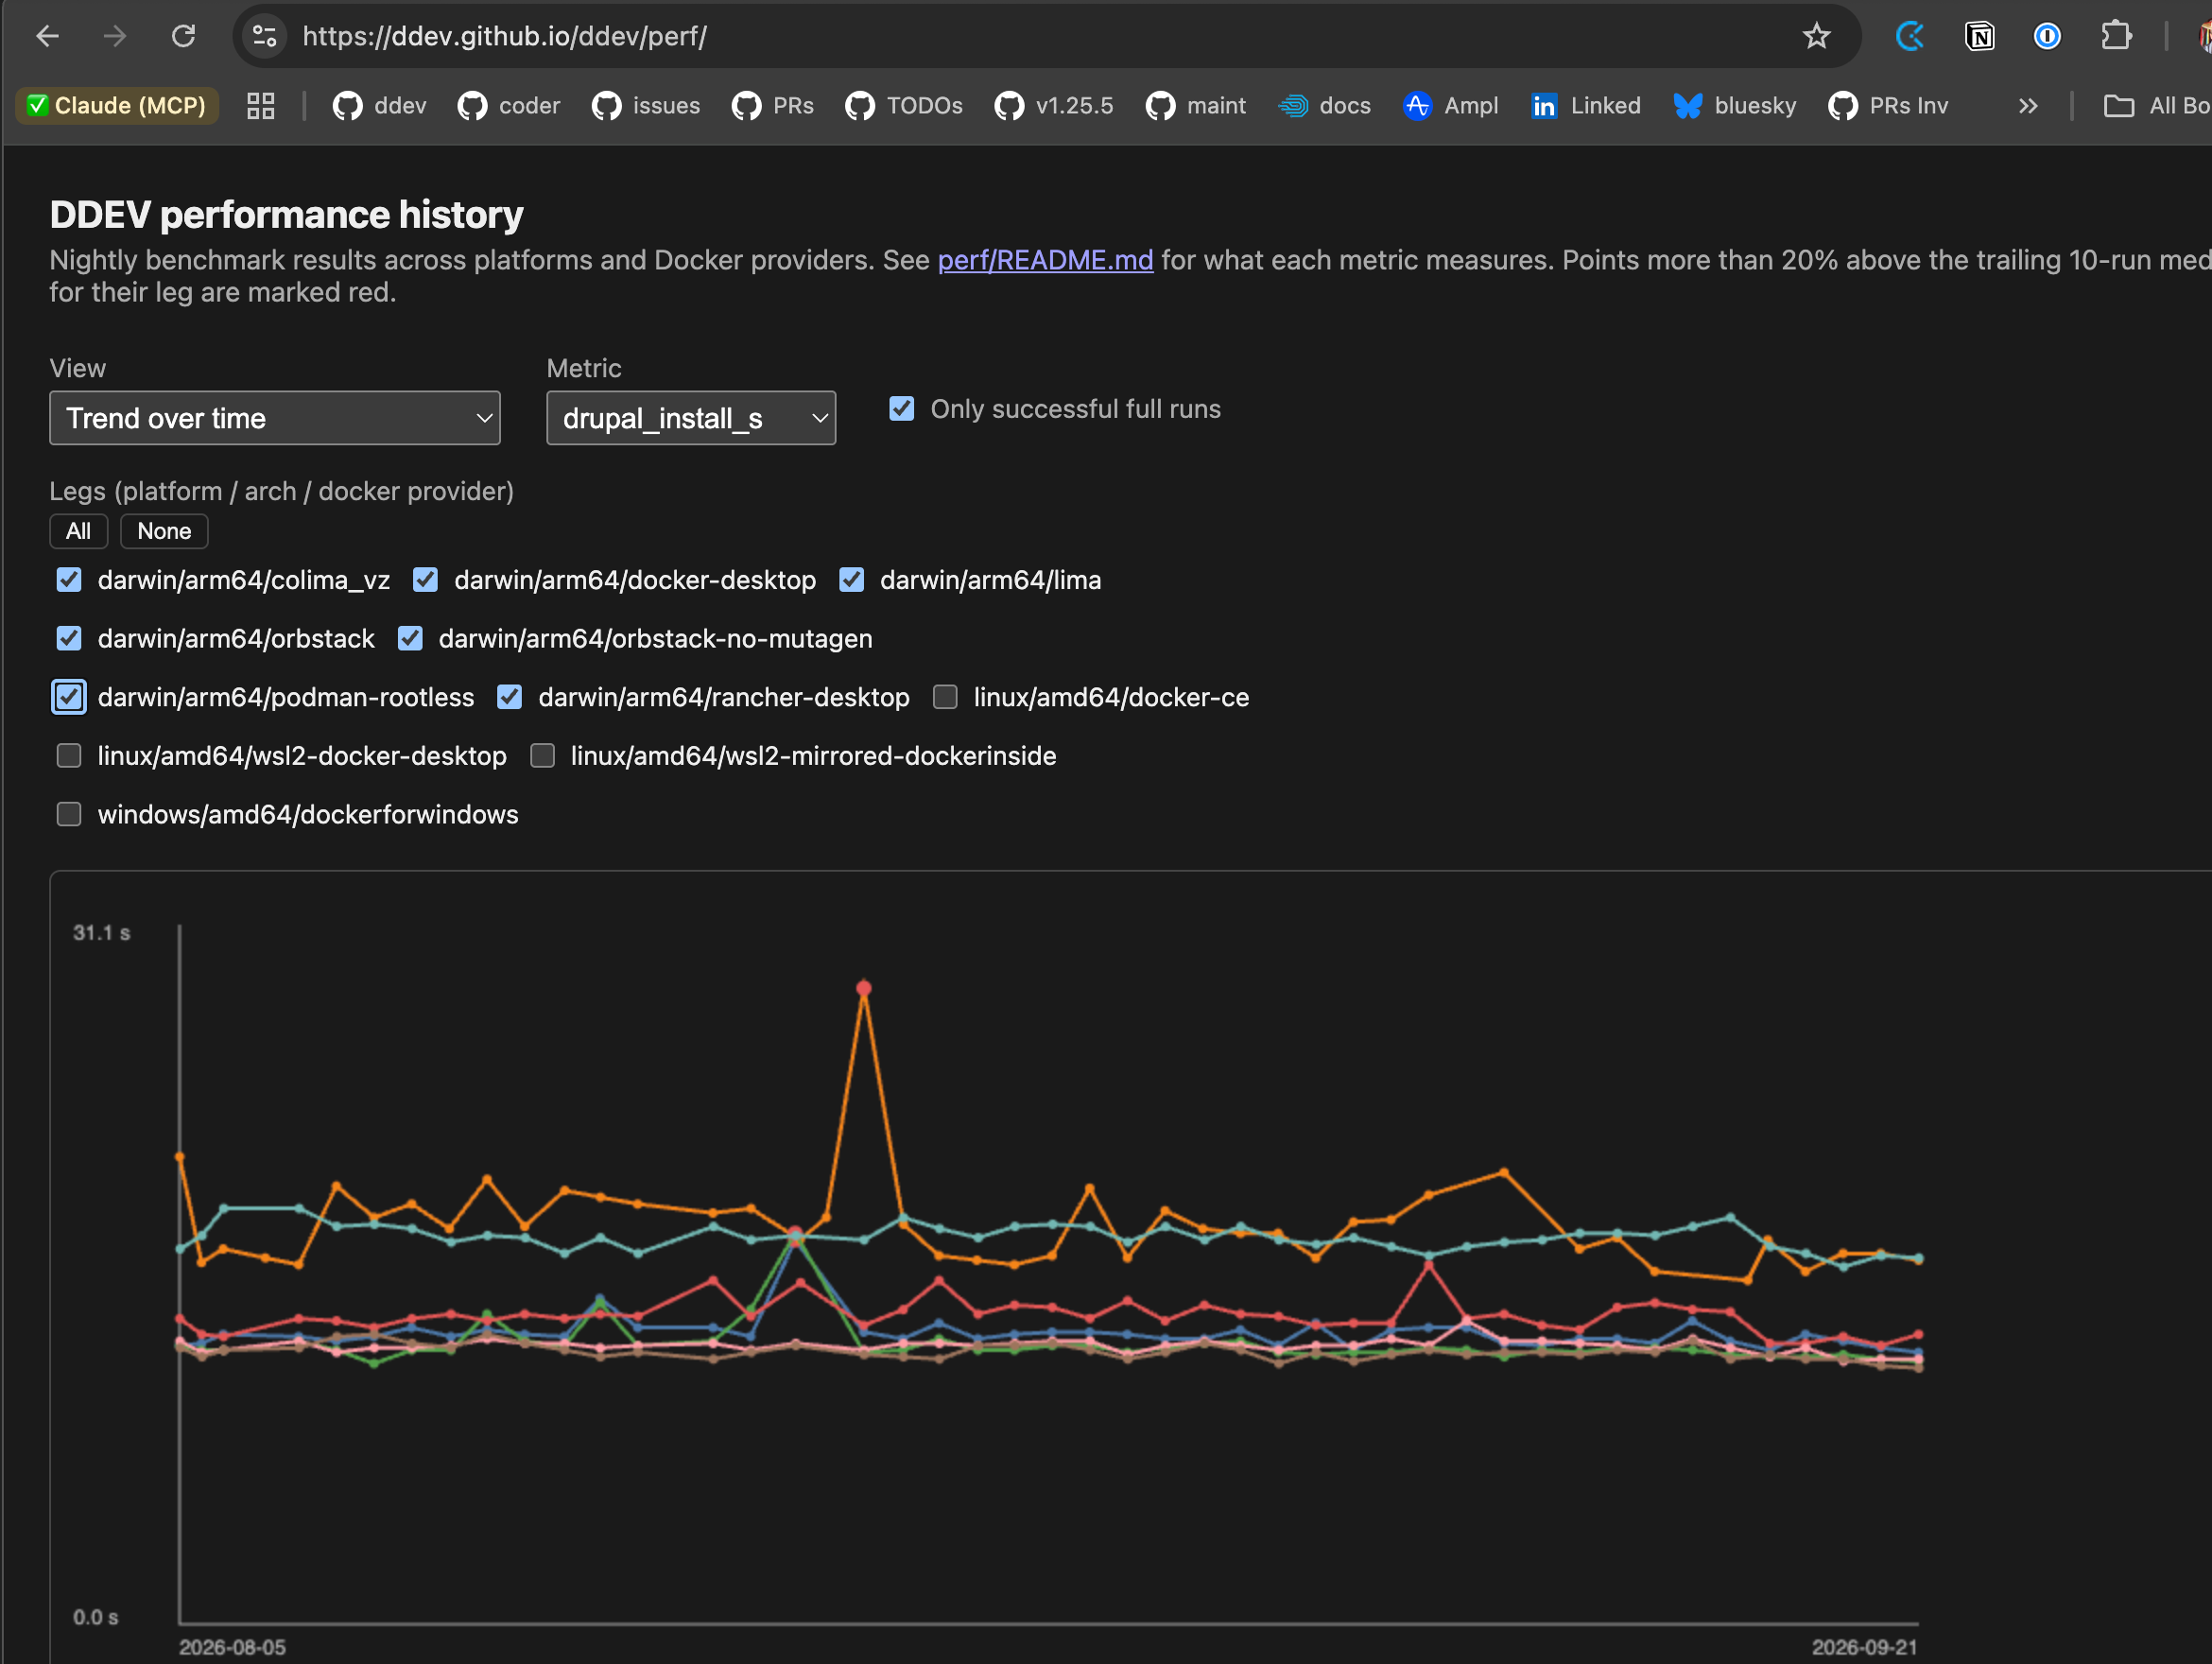Open the ddev GitHub bookmark

point(379,105)
